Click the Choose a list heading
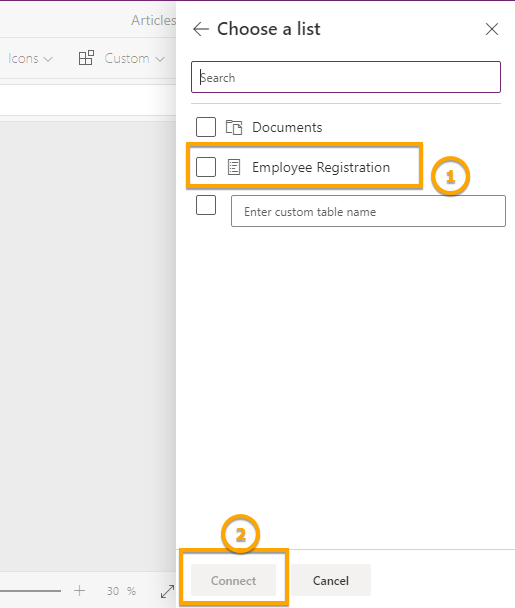Screen dimensions: 515x608 [269, 29]
